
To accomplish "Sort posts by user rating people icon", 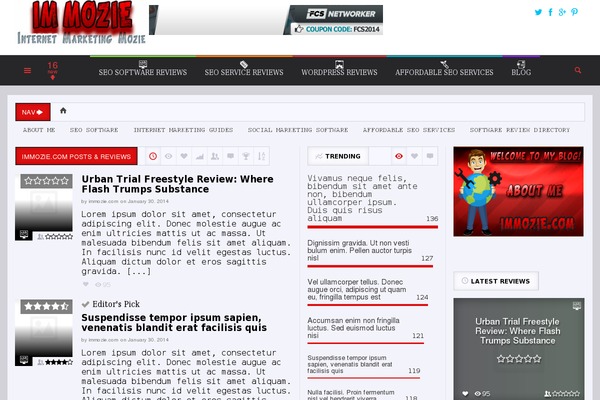I will pos(215,156).
